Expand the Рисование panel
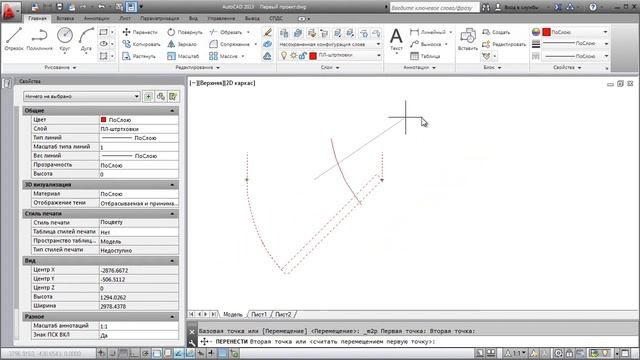Viewport: 640px width, 360px height. (x=60, y=67)
